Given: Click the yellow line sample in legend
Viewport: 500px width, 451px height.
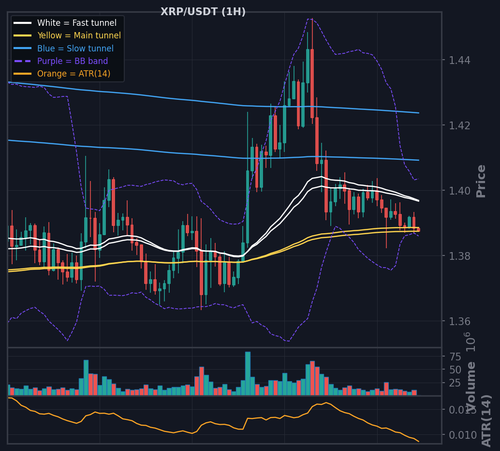Looking at the screenshot, I should click(x=22, y=36).
